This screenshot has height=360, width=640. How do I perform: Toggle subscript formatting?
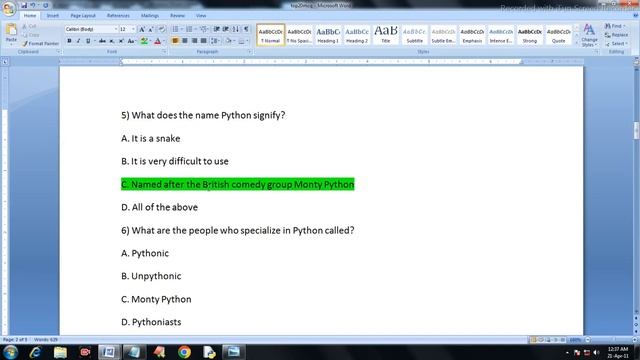click(111, 41)
